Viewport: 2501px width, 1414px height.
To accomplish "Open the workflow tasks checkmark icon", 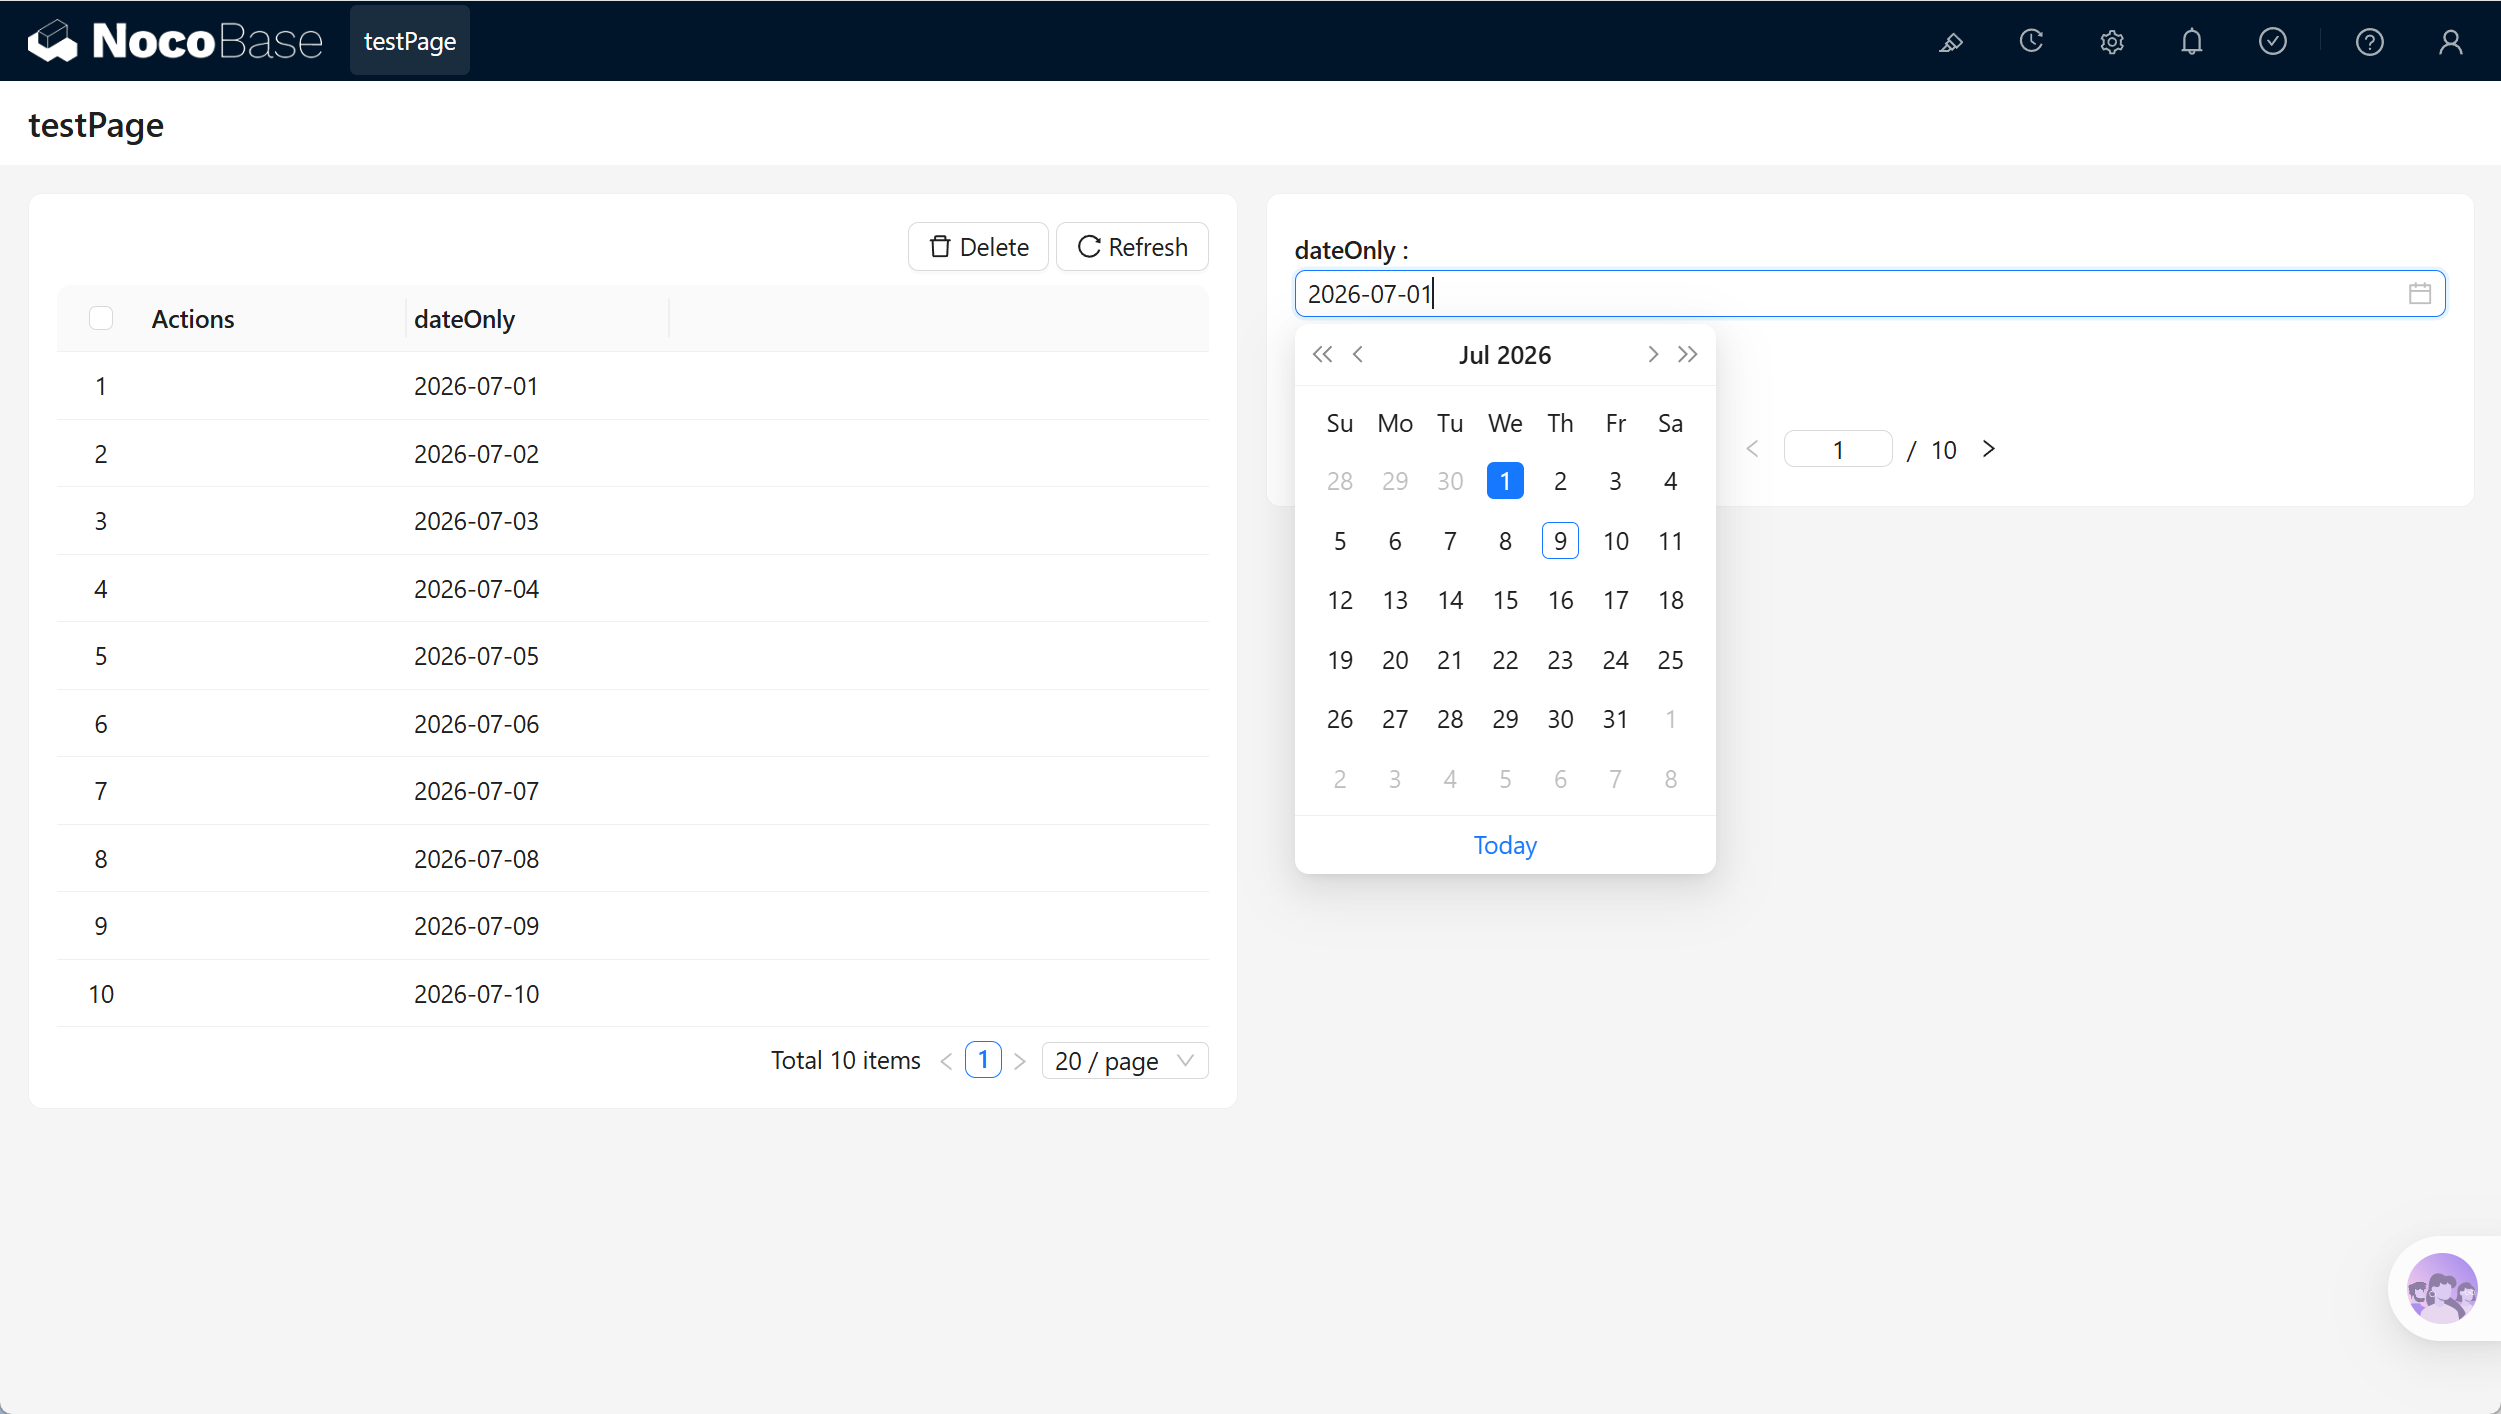I will tap(2273, 42).
